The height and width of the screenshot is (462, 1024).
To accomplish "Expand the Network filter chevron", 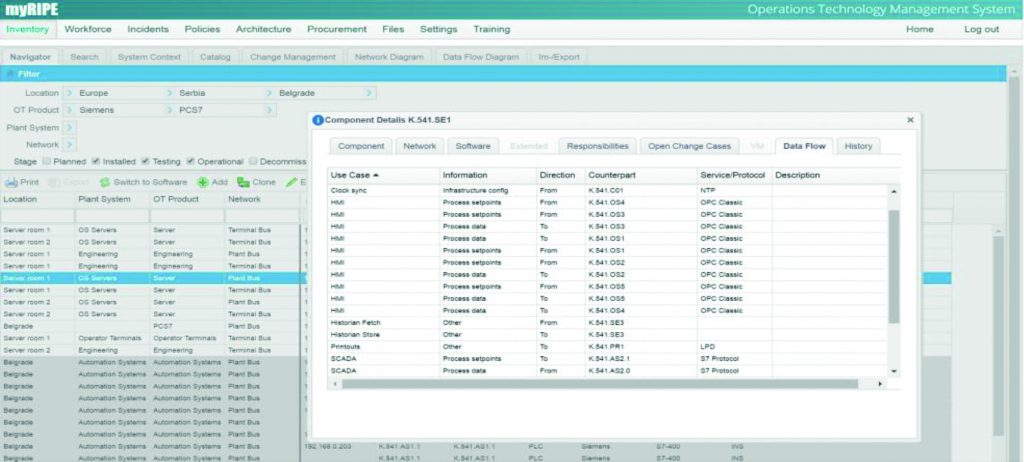I will 69,144.
